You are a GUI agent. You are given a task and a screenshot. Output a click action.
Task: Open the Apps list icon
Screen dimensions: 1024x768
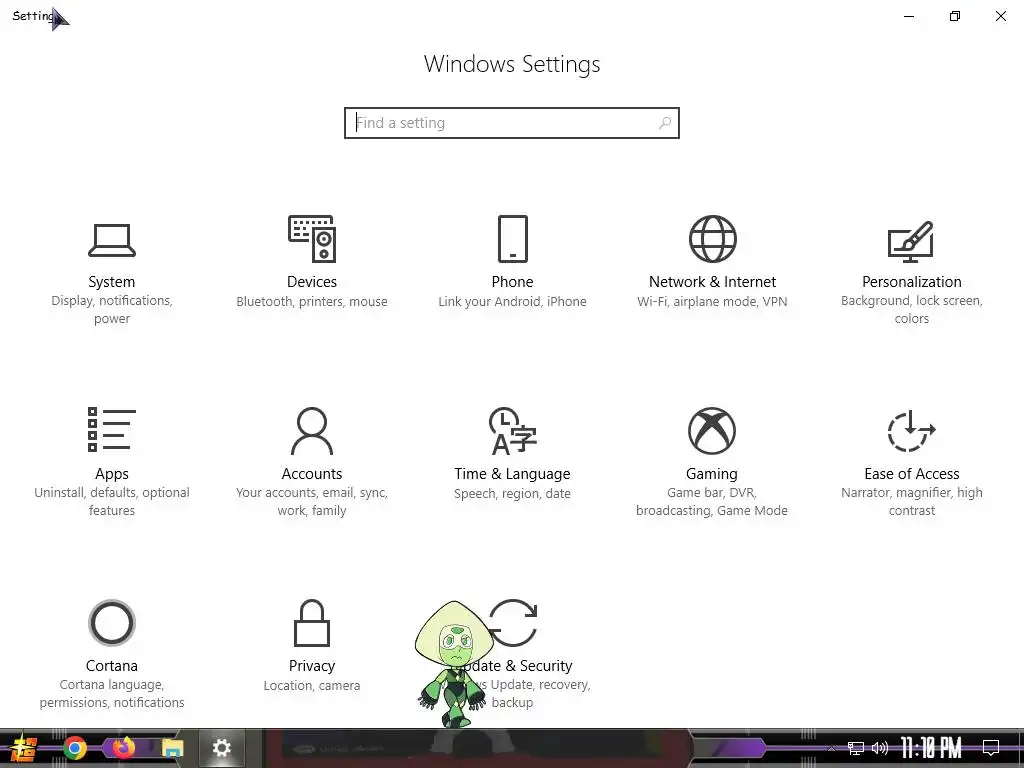[x=112, y=430]
